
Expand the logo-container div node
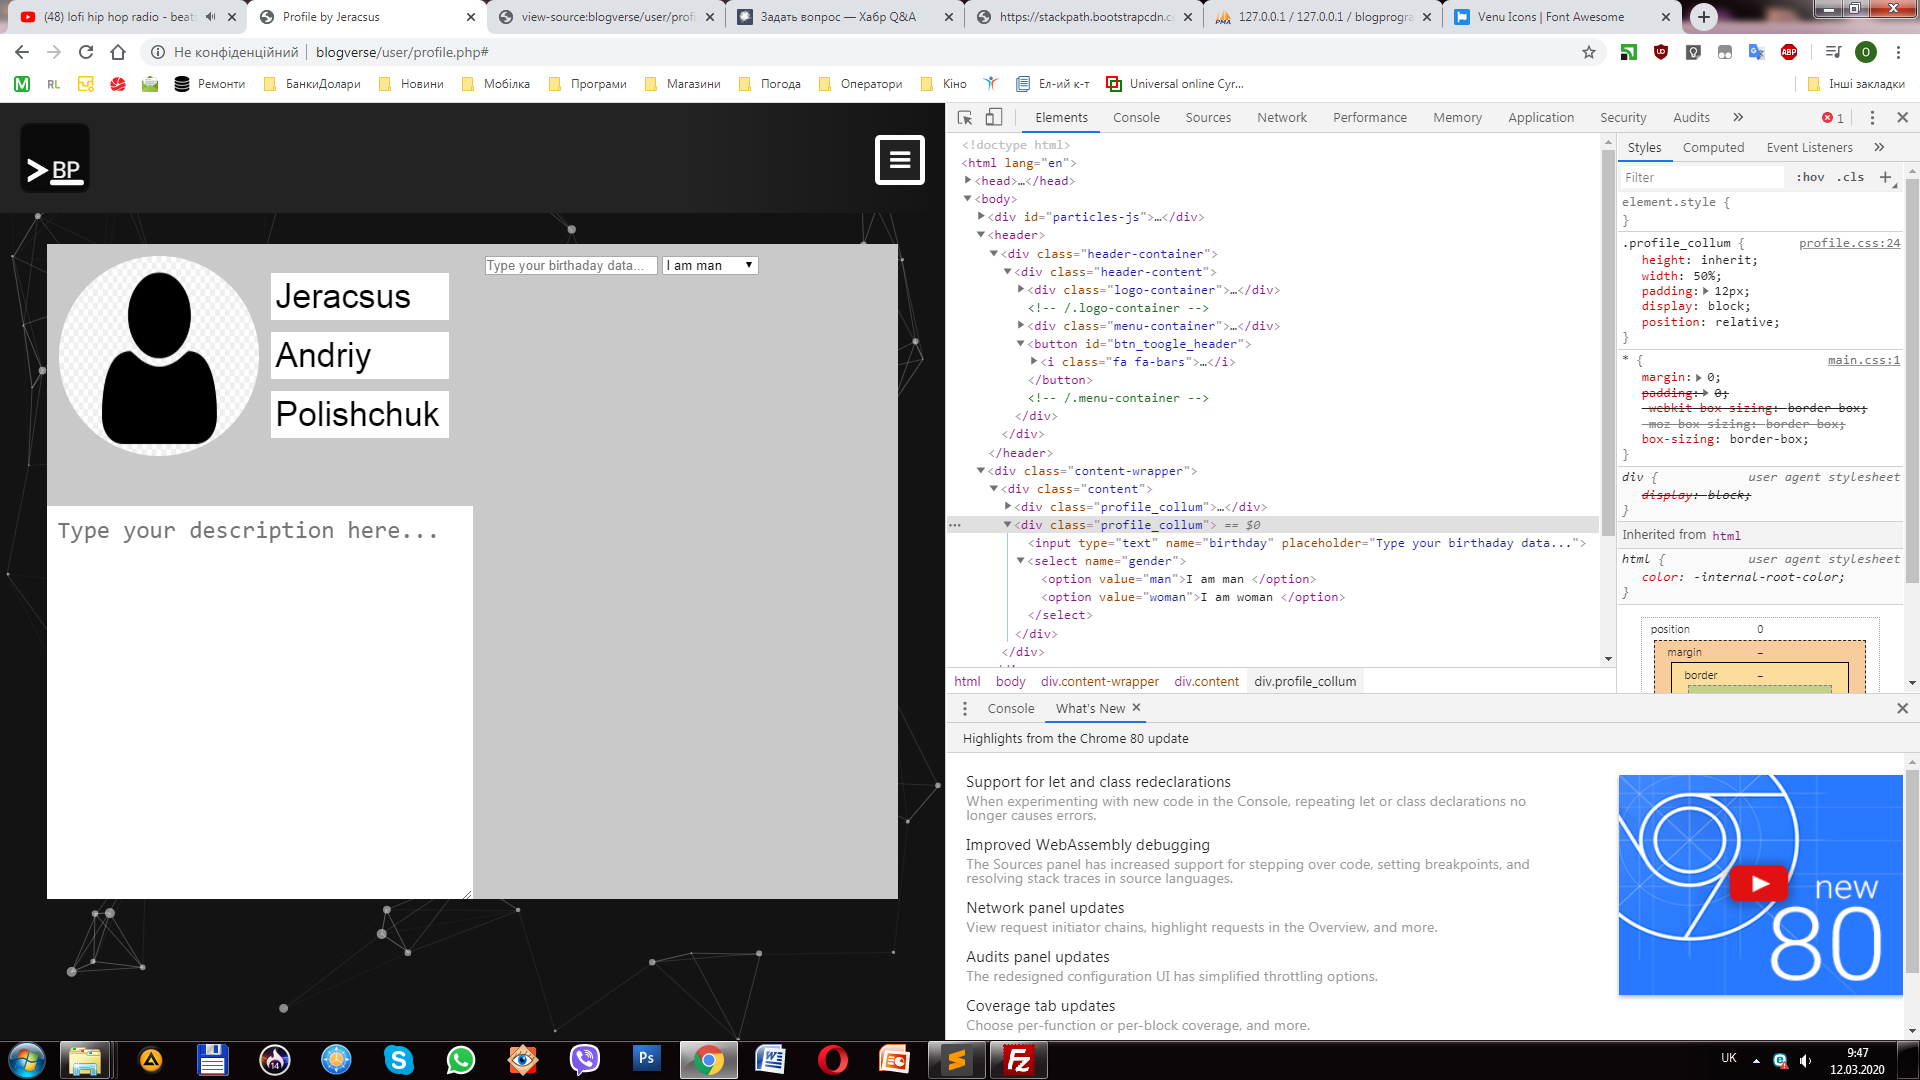pos(1021,290)
